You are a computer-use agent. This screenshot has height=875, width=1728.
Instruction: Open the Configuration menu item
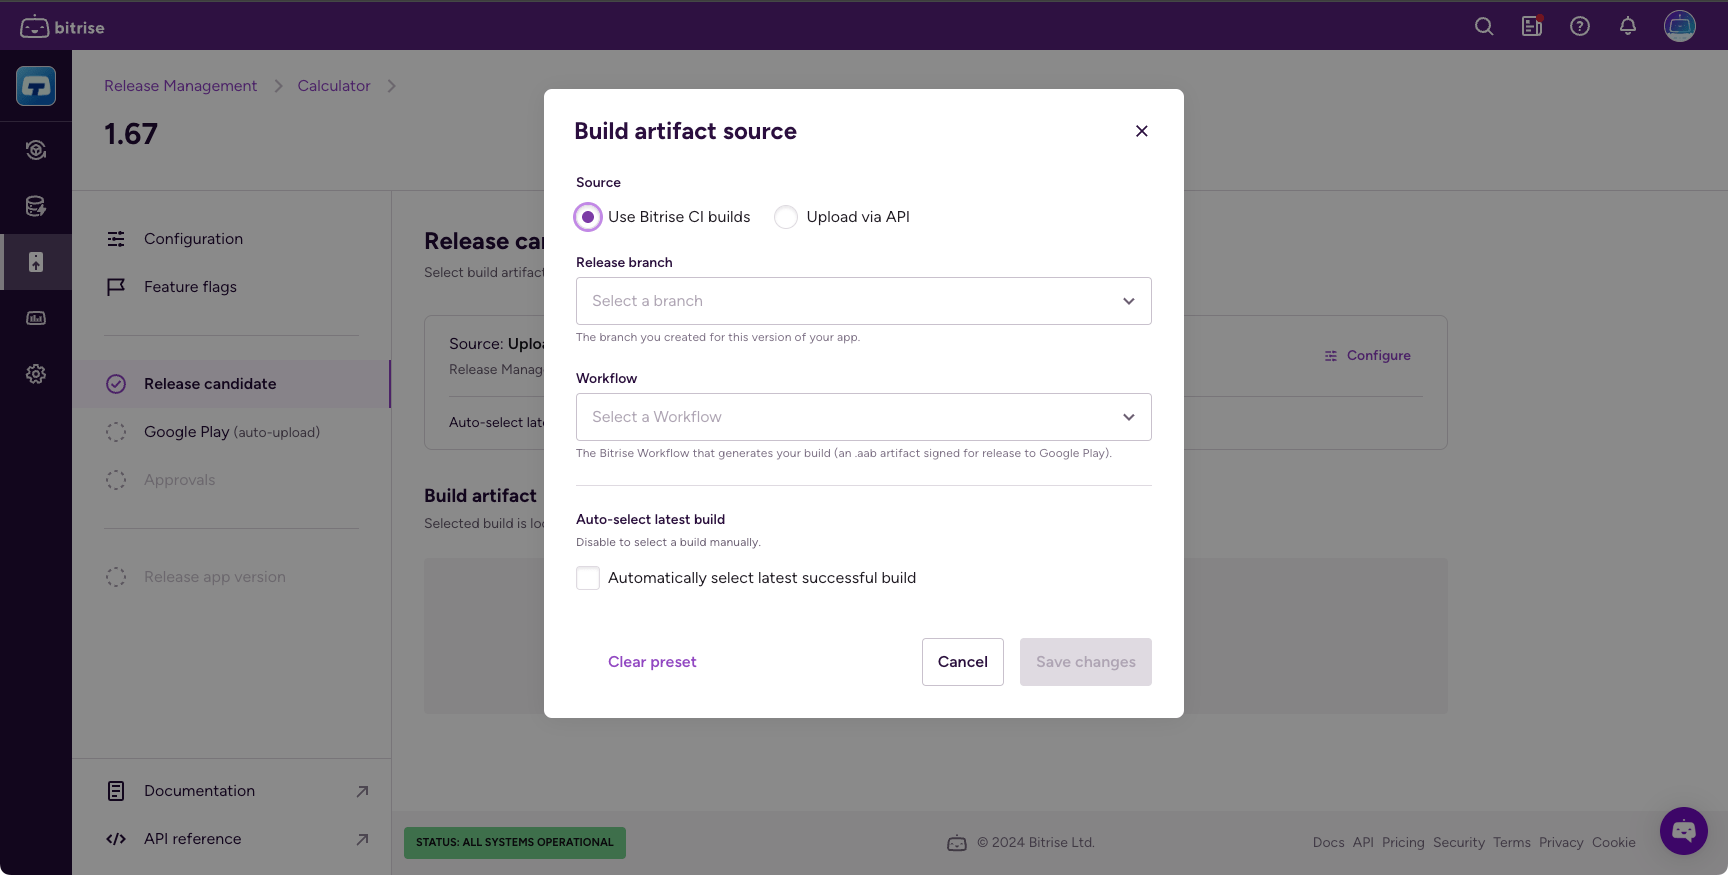pos(193,239)
